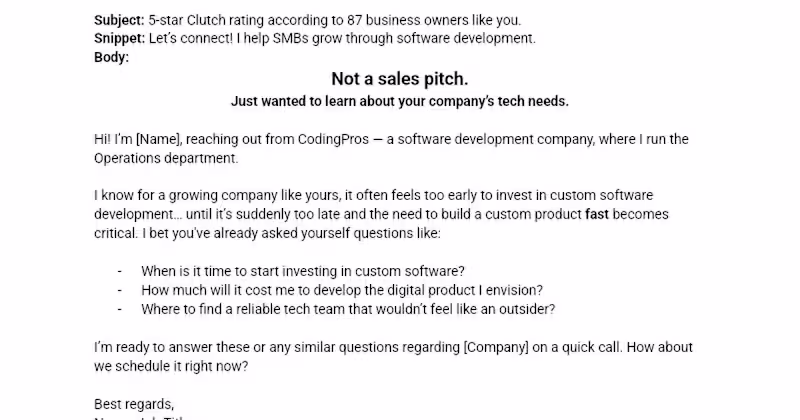Select the bullet about finding a reliable tech team
800x420 pixels.
pyautogui.click(x=347, y=308)
